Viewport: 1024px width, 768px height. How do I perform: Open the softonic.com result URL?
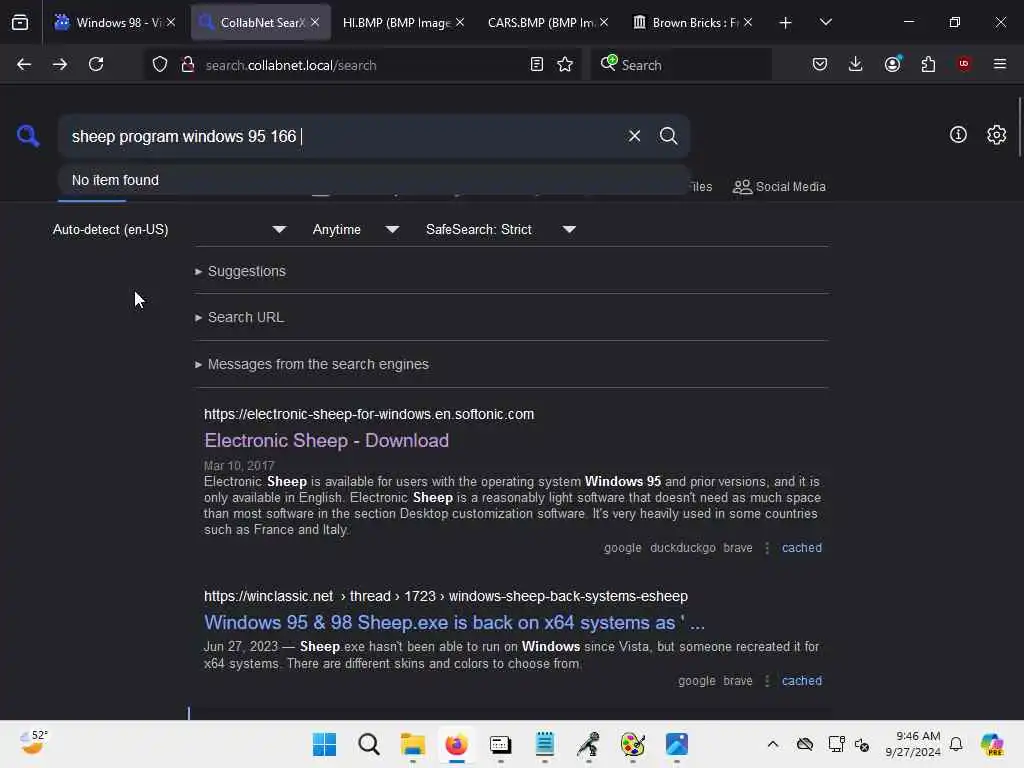point(369,415)
